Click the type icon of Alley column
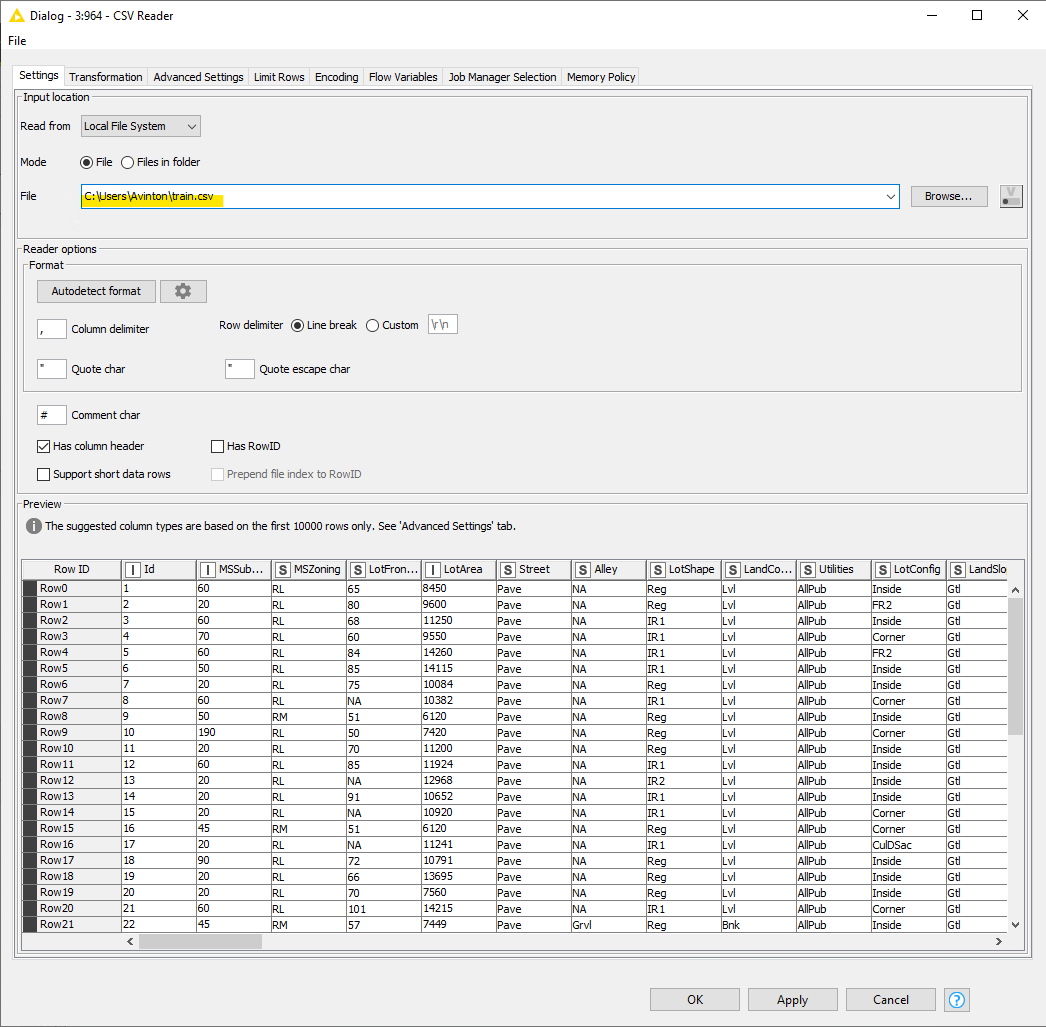 (583, 570)
